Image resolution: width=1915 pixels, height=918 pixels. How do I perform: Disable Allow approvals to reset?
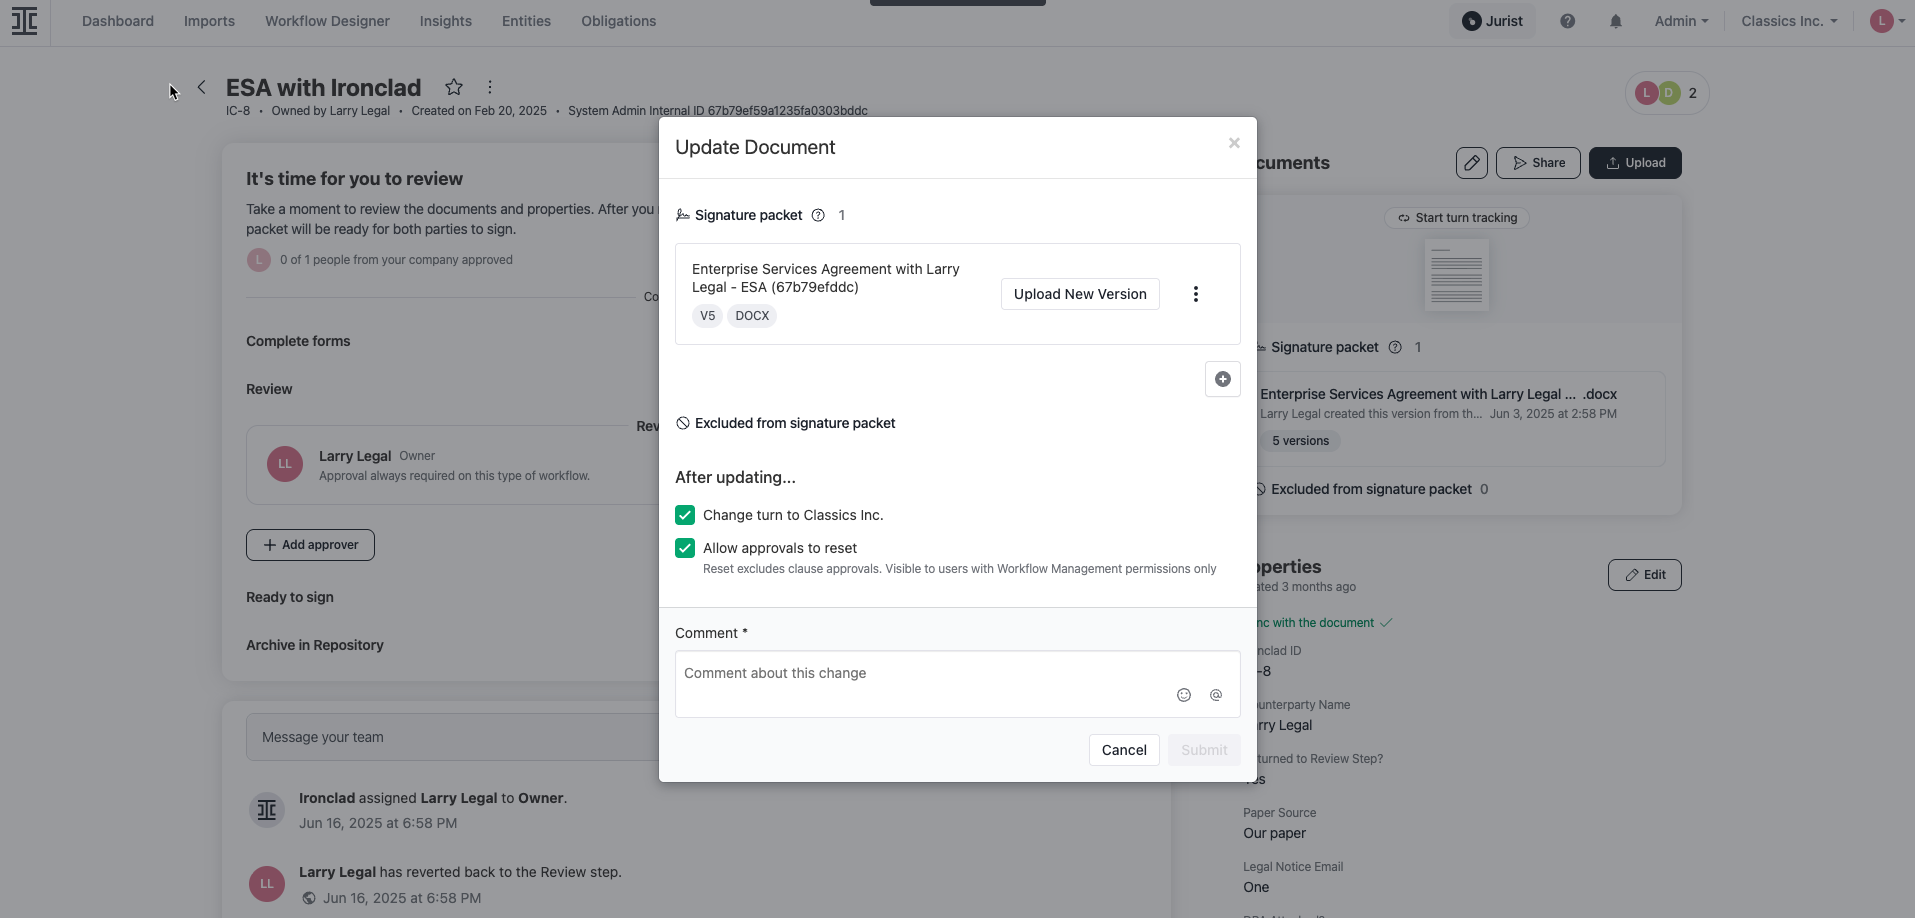(685, 547)
